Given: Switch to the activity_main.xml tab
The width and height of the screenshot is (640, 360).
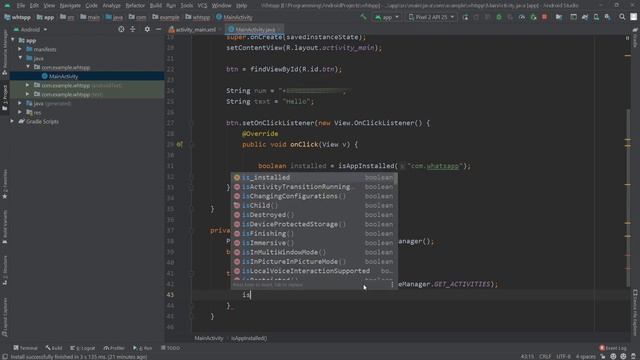Looking at the screenshot, I should pos(194,29).
